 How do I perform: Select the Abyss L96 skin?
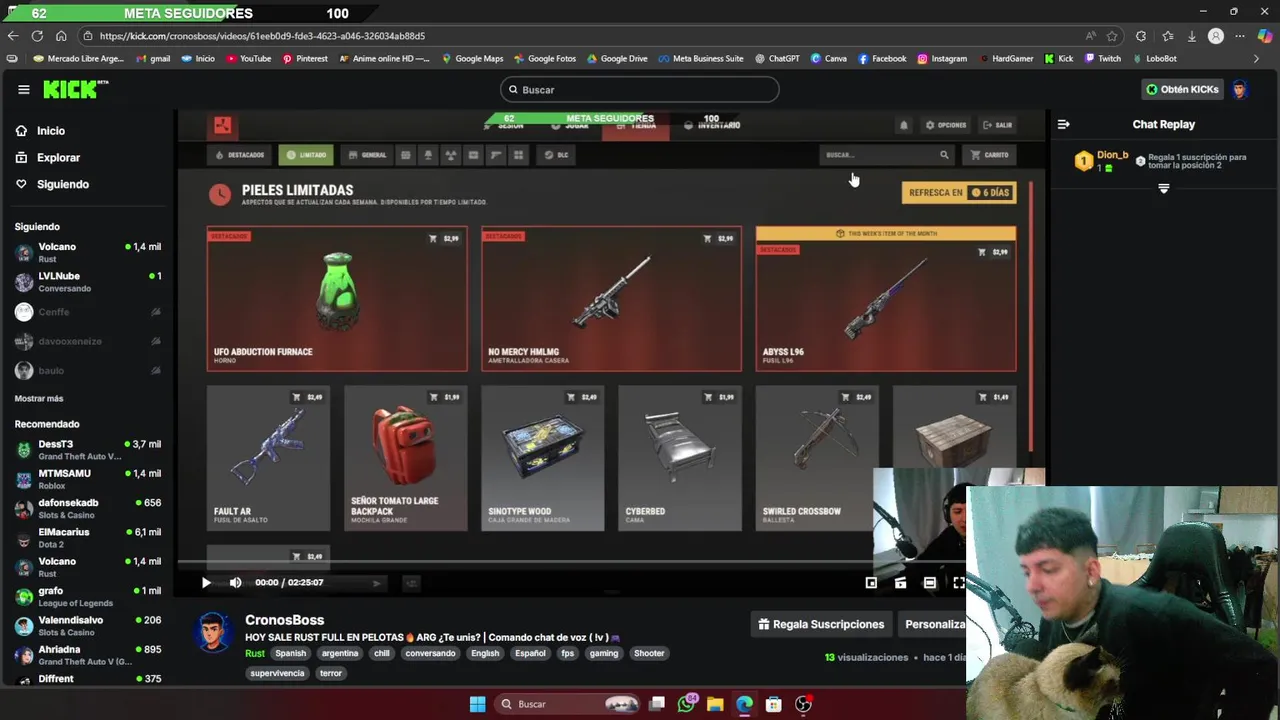click(886, 299)
